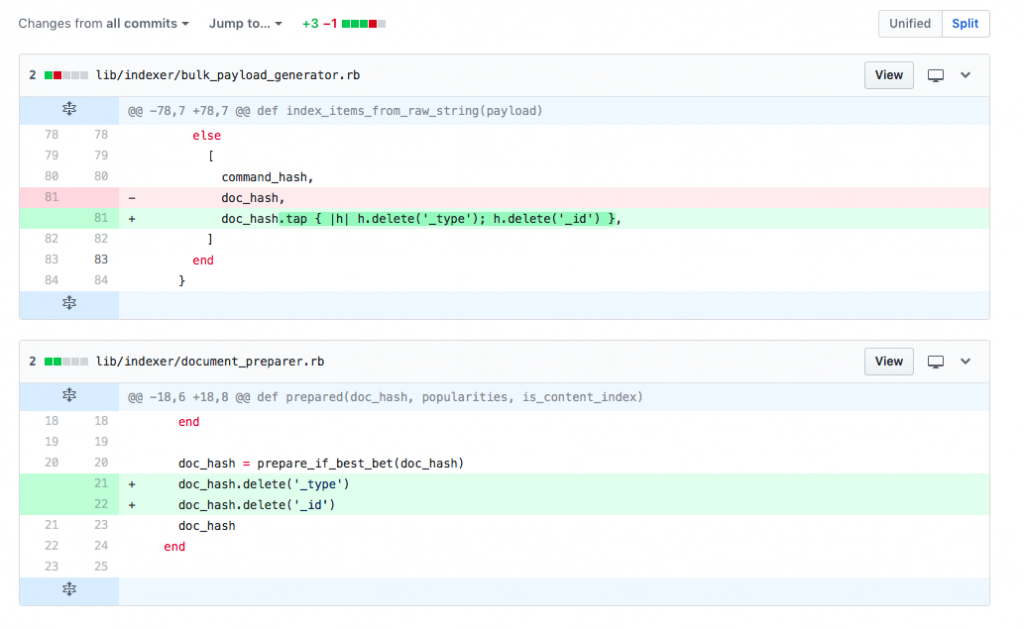The image size is (1024, 628).
Task: Click diffstat blocks beside document_preparer.rb
Action: [x=66, y=362]
